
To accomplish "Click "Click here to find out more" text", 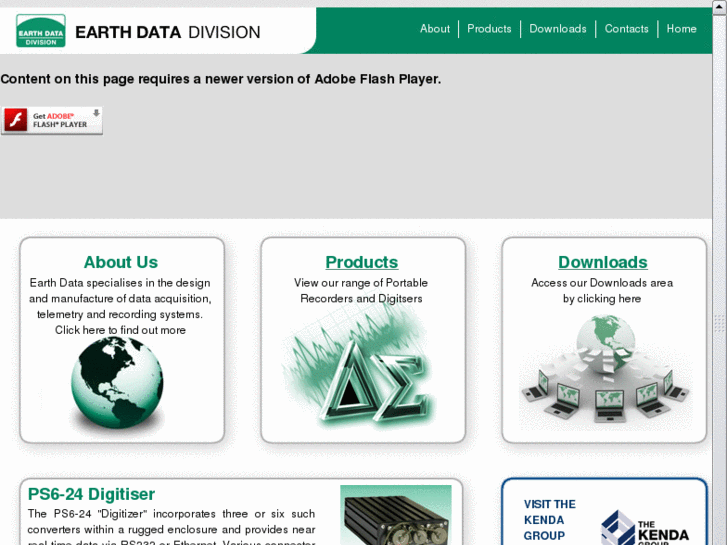I will pos(121,330).
